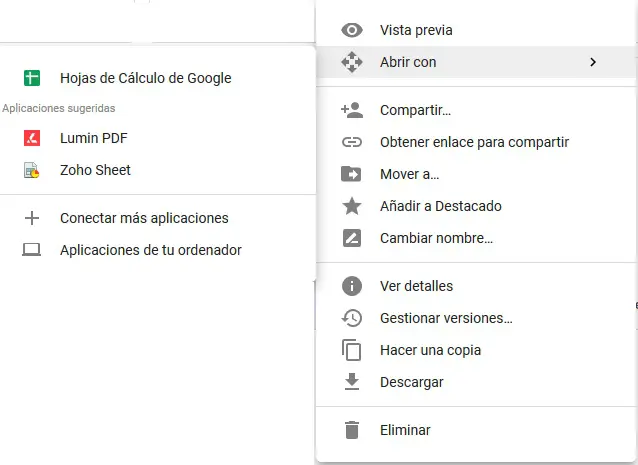Click the eye icon for Vista previa
The image size is (638, 465).
(x=351, y=30)
